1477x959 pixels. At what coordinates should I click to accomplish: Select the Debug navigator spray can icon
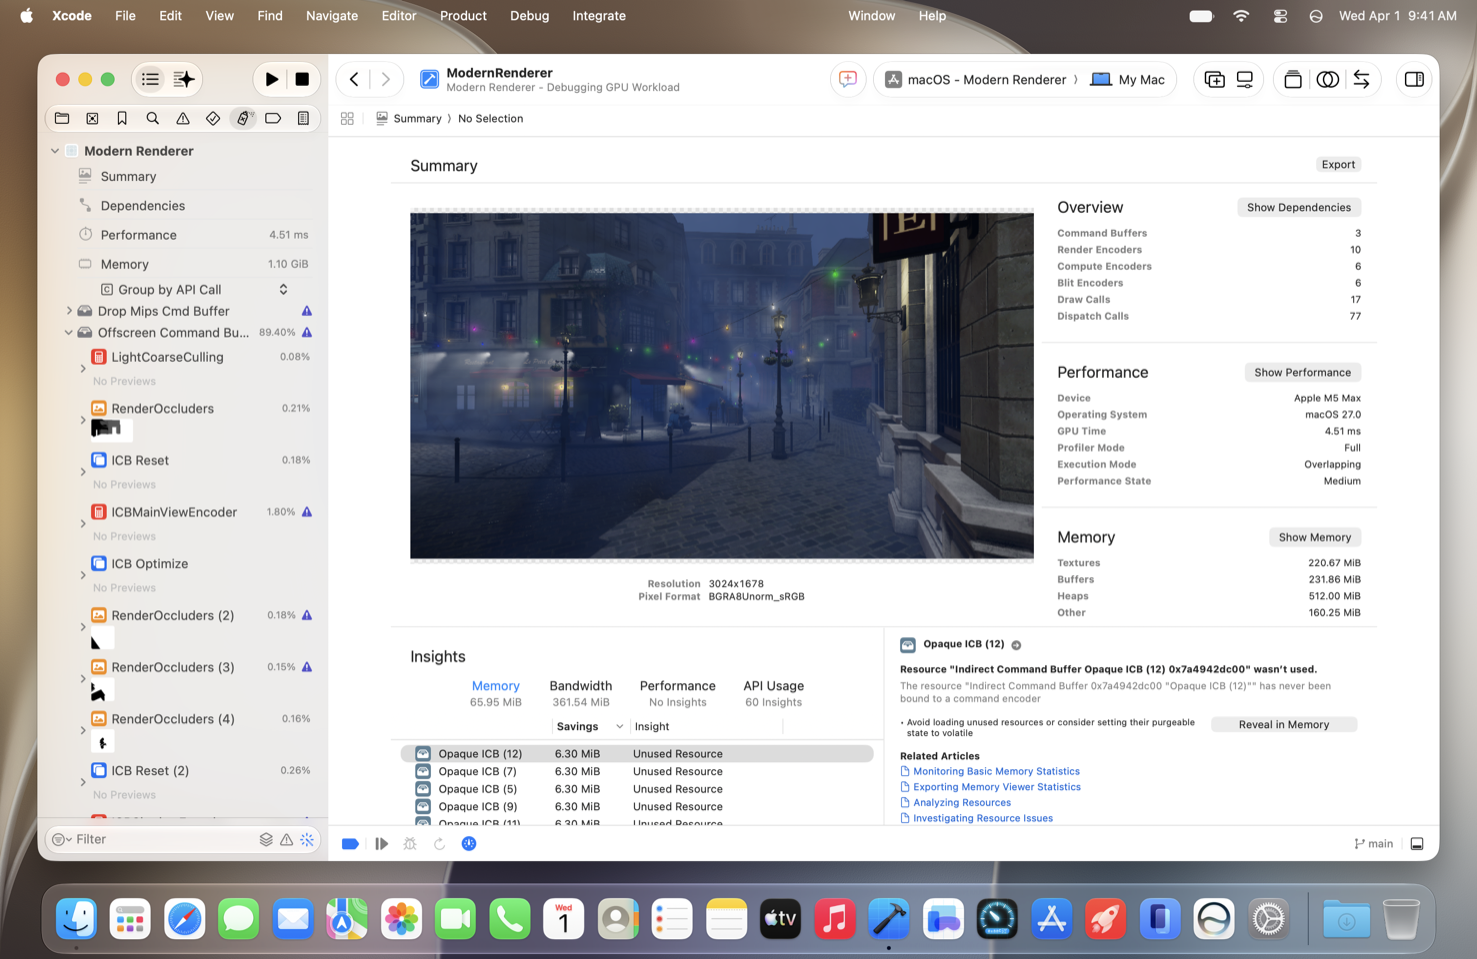coord(243,118)
